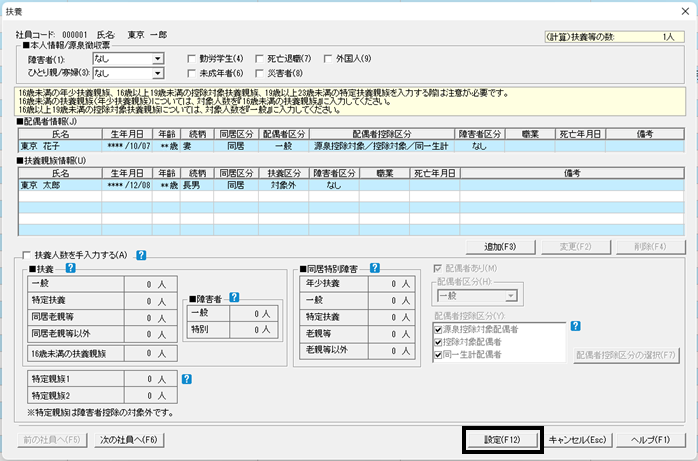Screen dimensions: 698x461
Task: Click キャンセル(Esc) button
Action: point(578,440)
